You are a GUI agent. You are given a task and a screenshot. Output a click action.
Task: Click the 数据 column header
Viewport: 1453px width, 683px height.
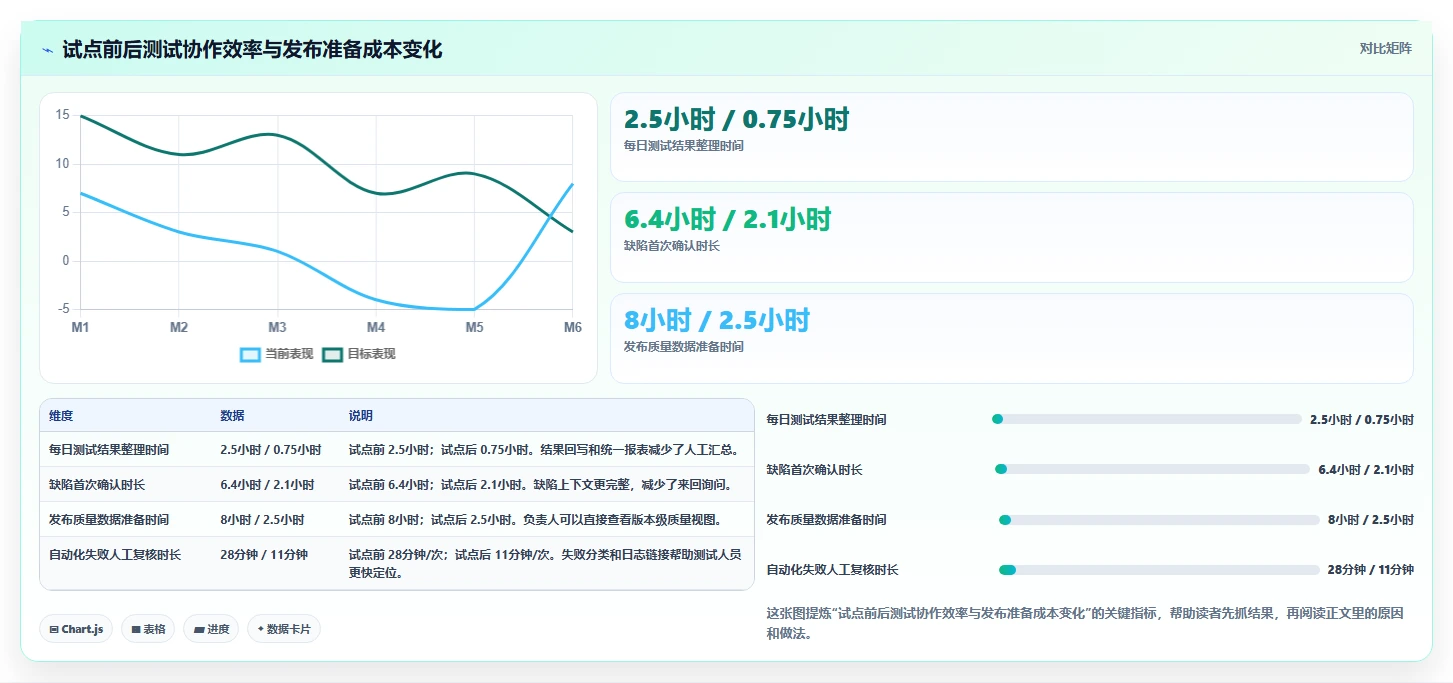[232, 416]
